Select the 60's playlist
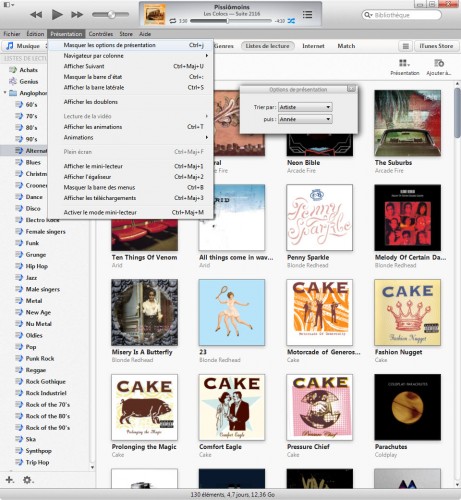Image resolution: width=461 pixels, height=500 pixels. point(31,105)
